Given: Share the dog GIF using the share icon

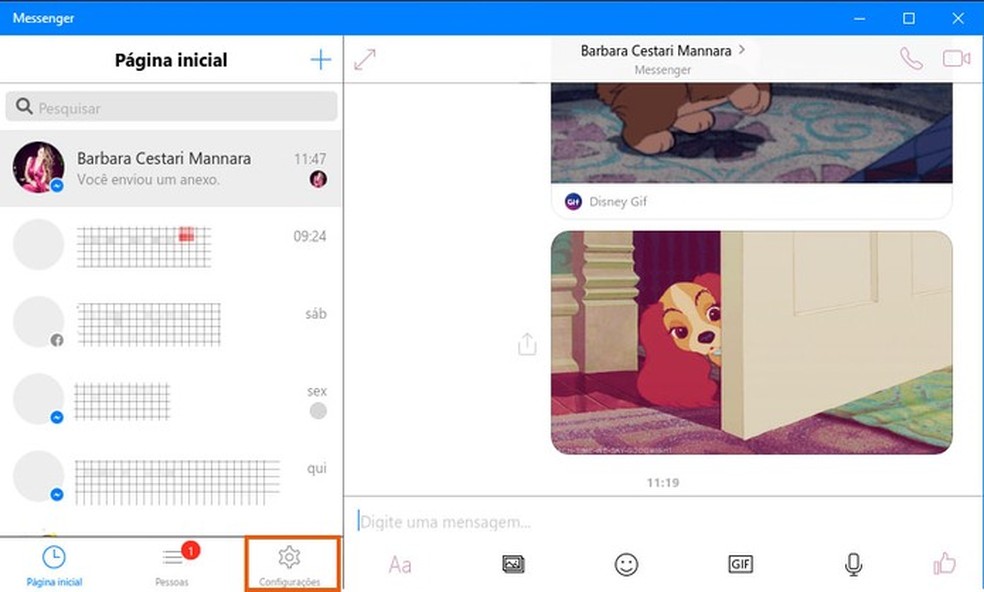Looking at the screenshot, I should coord(527,343).
